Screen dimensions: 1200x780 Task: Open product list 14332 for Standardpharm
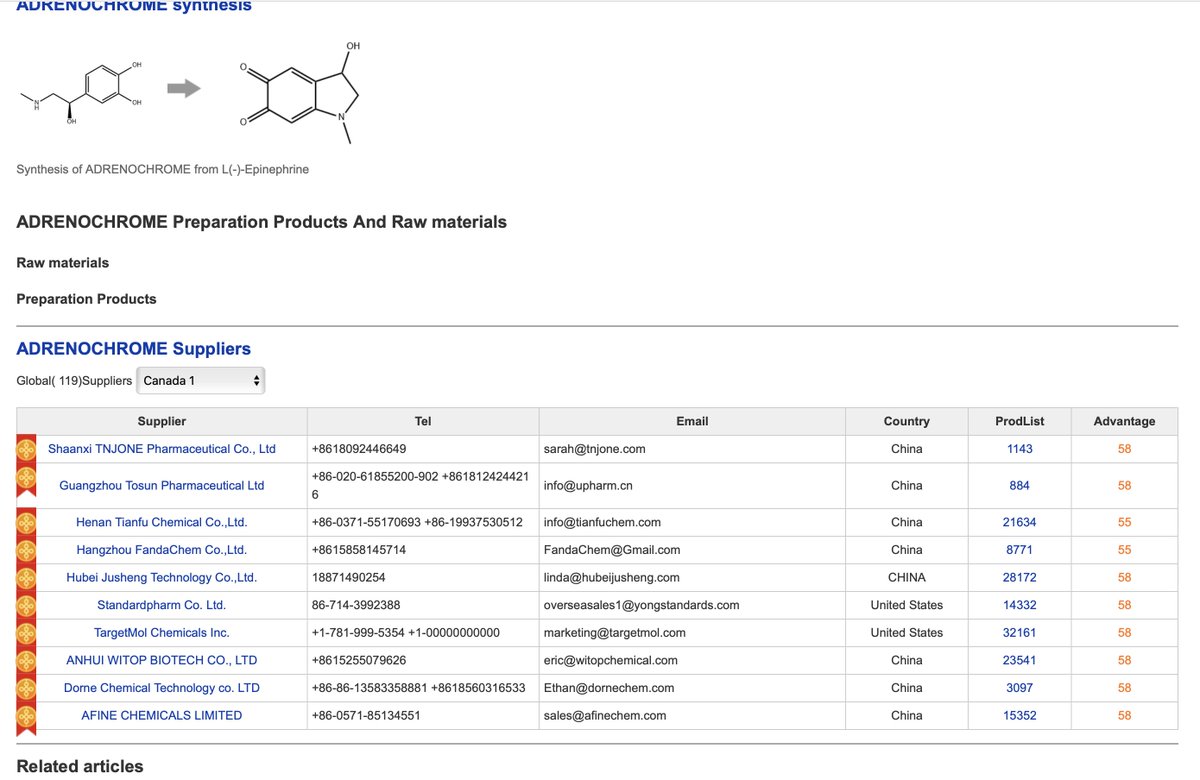coord(1020,605)
